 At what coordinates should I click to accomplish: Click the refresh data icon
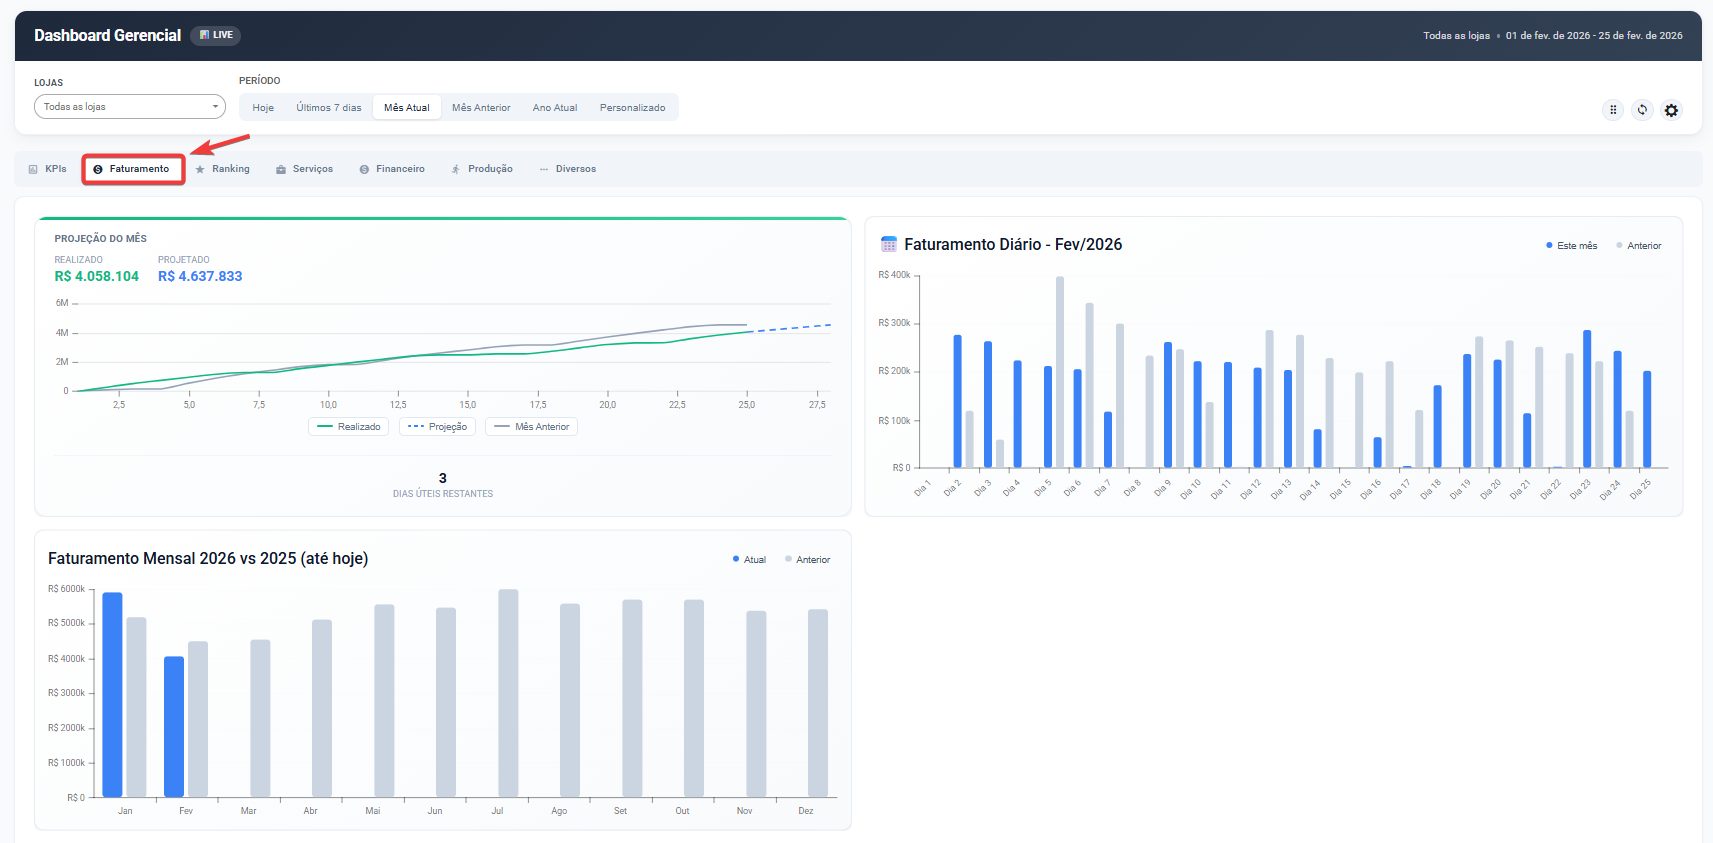(x=1642, y=110)
